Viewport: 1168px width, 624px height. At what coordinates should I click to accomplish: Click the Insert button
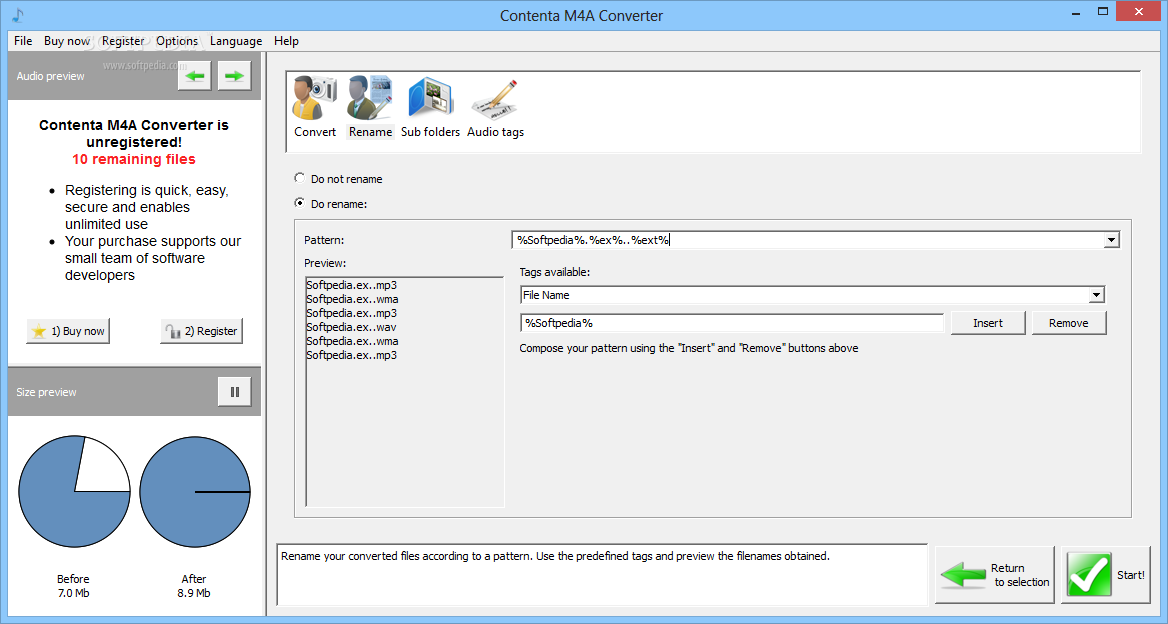click(x=988, y=322)
